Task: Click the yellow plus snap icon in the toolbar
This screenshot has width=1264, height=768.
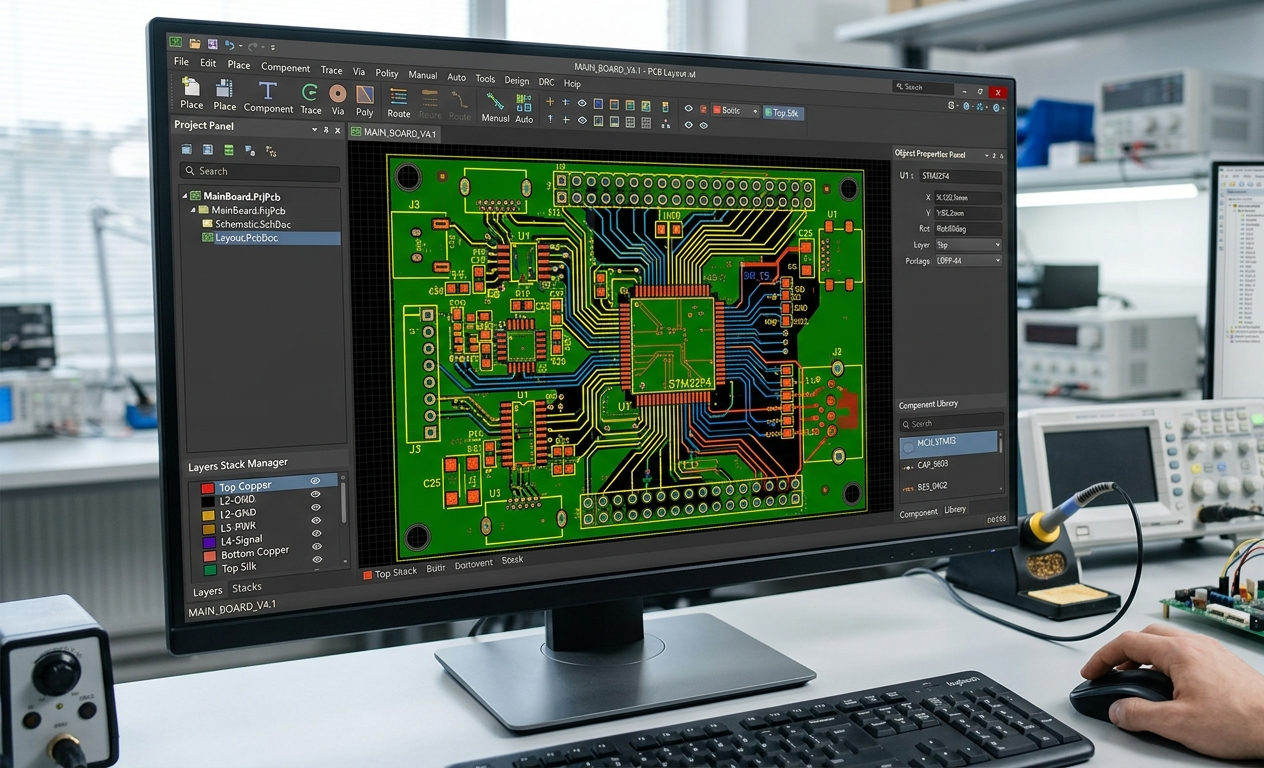Action: [550, 102]
